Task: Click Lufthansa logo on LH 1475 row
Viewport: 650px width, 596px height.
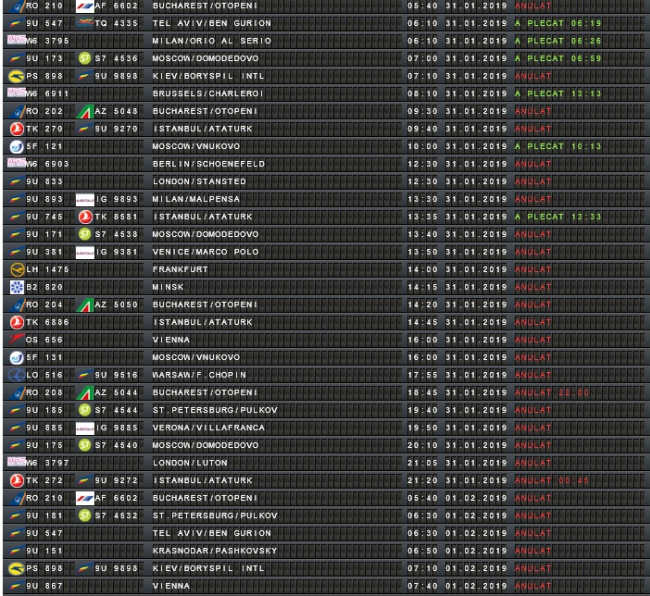Action: [17, 270]
